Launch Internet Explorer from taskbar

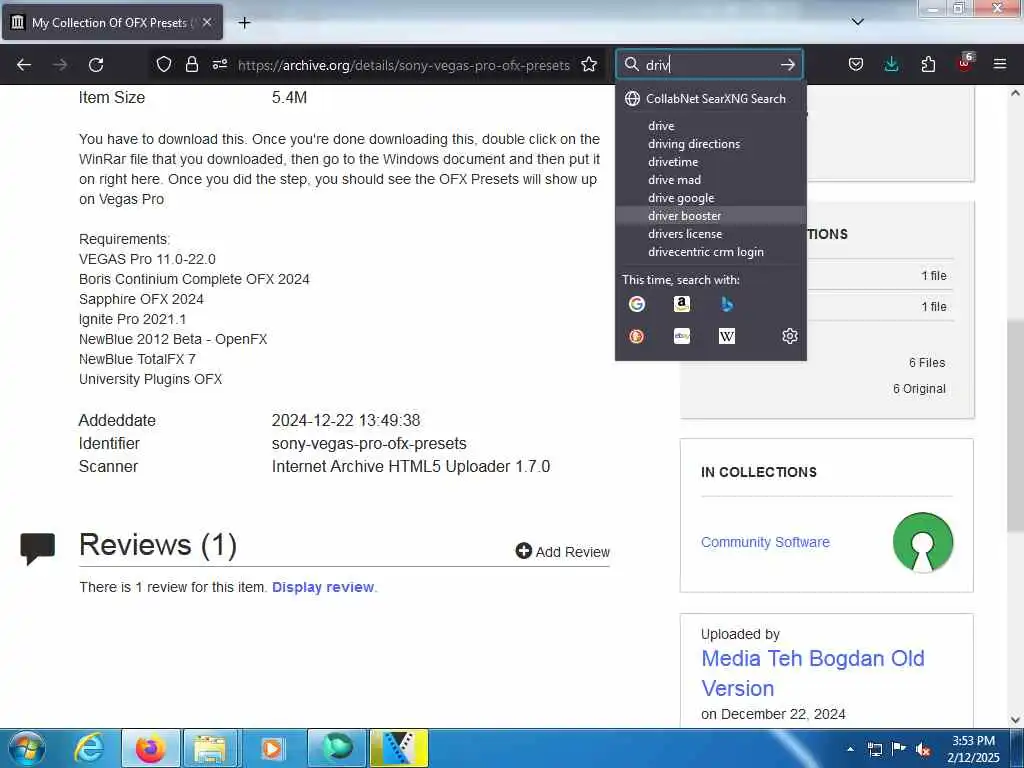89,748
